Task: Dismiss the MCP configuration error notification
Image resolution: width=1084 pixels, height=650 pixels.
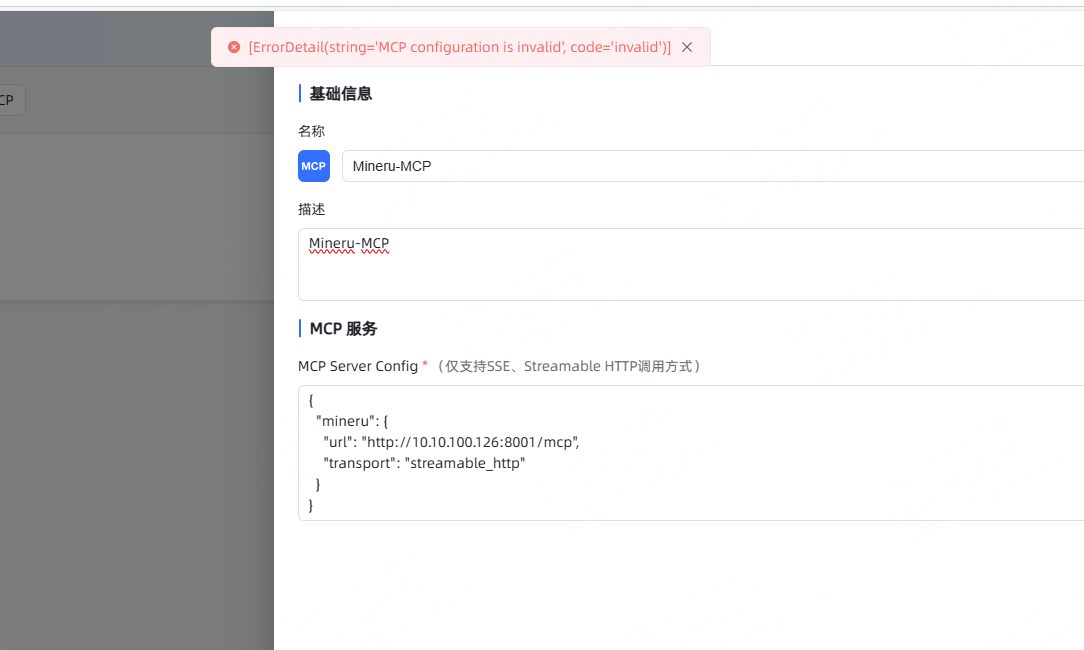Action: point(687,47)
